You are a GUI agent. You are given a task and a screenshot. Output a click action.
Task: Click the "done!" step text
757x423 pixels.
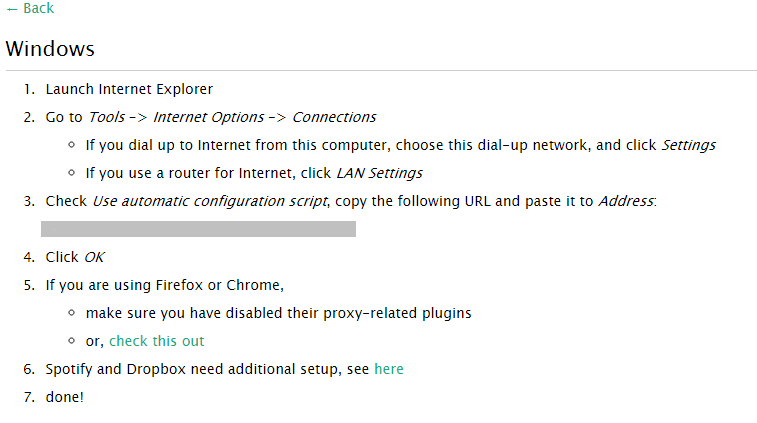pyautogui.click(x=65, y=397)
